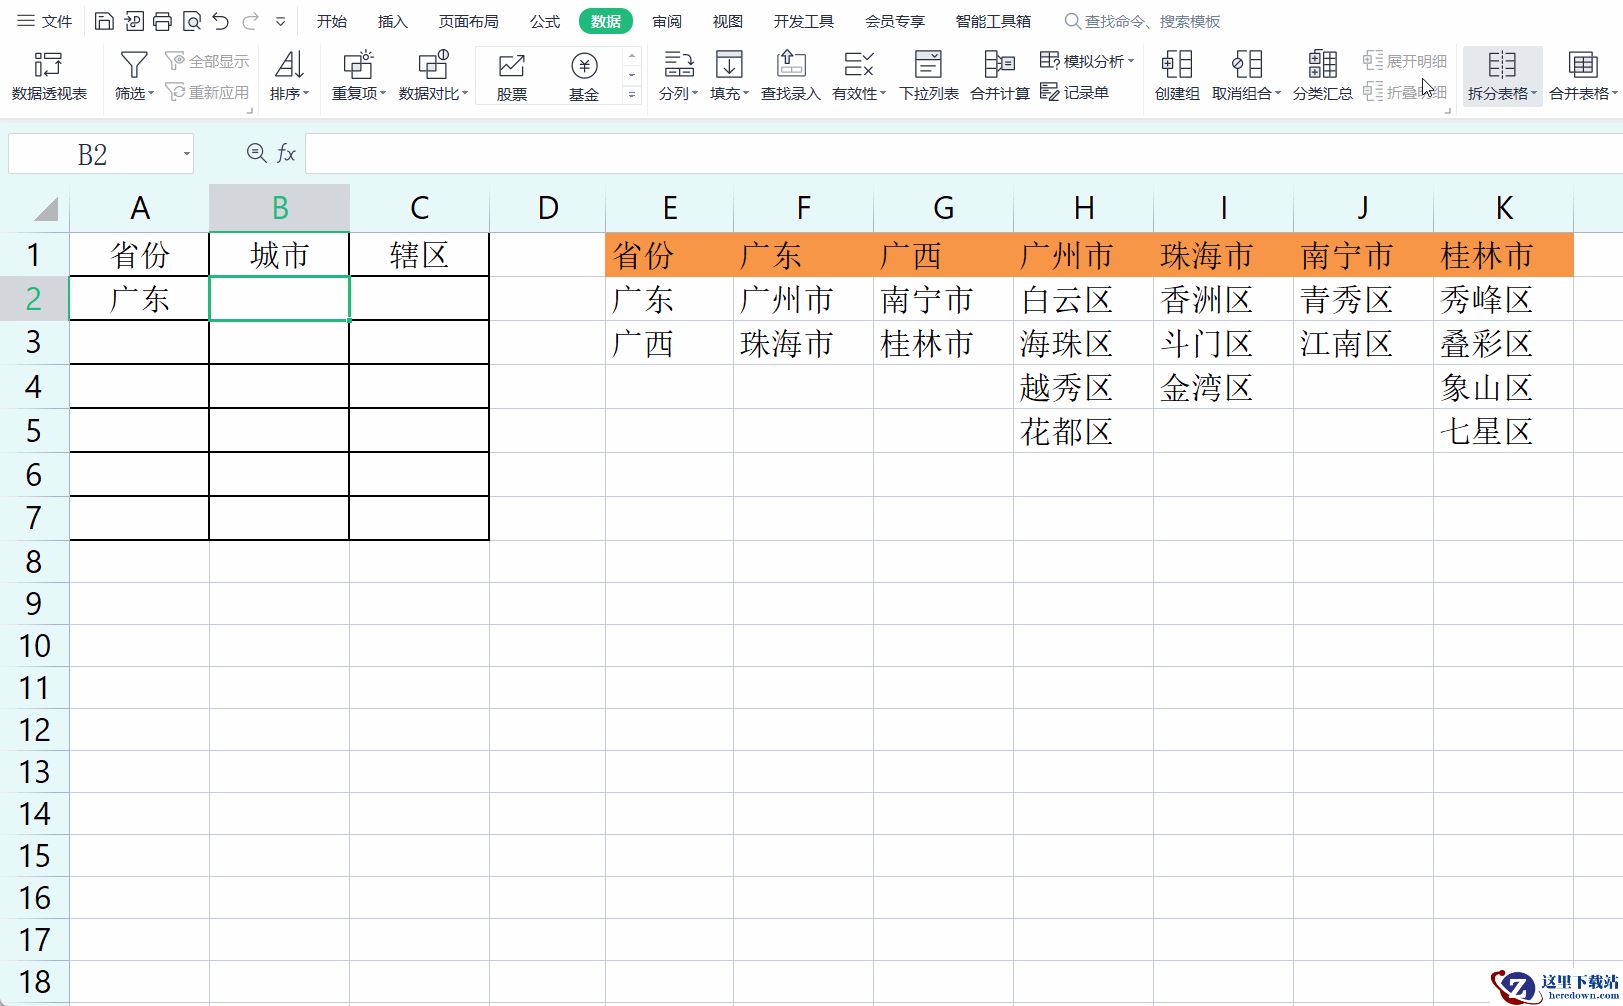Click 重新应用 button
Screen dimensions: 1623x1006
point(207,92)
